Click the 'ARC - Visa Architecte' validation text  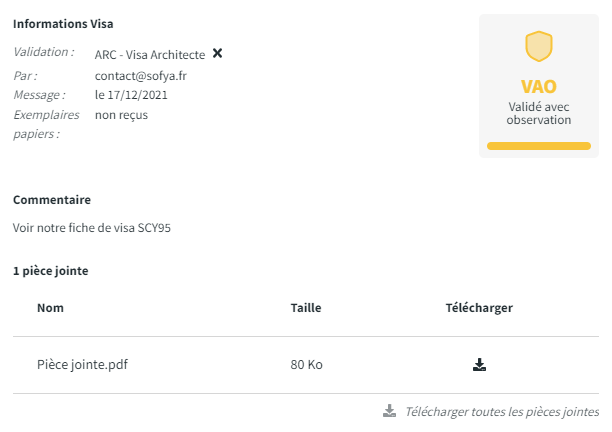(x=150, y=54)
